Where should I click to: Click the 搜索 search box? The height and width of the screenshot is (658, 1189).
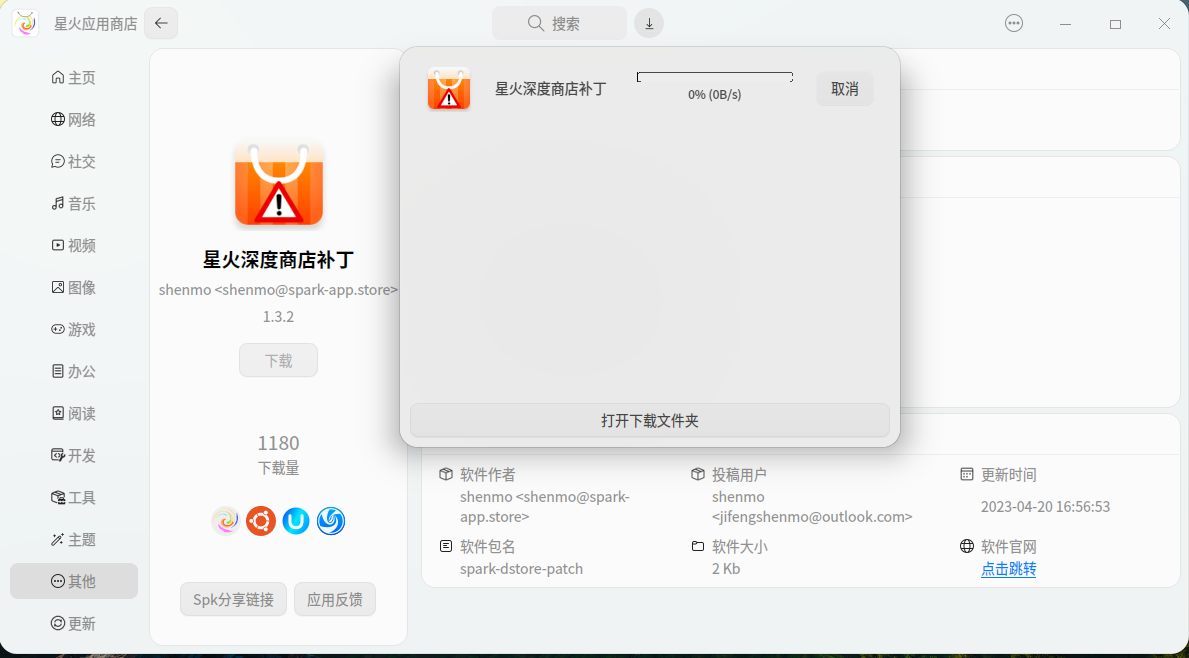[x=558, y=23]
